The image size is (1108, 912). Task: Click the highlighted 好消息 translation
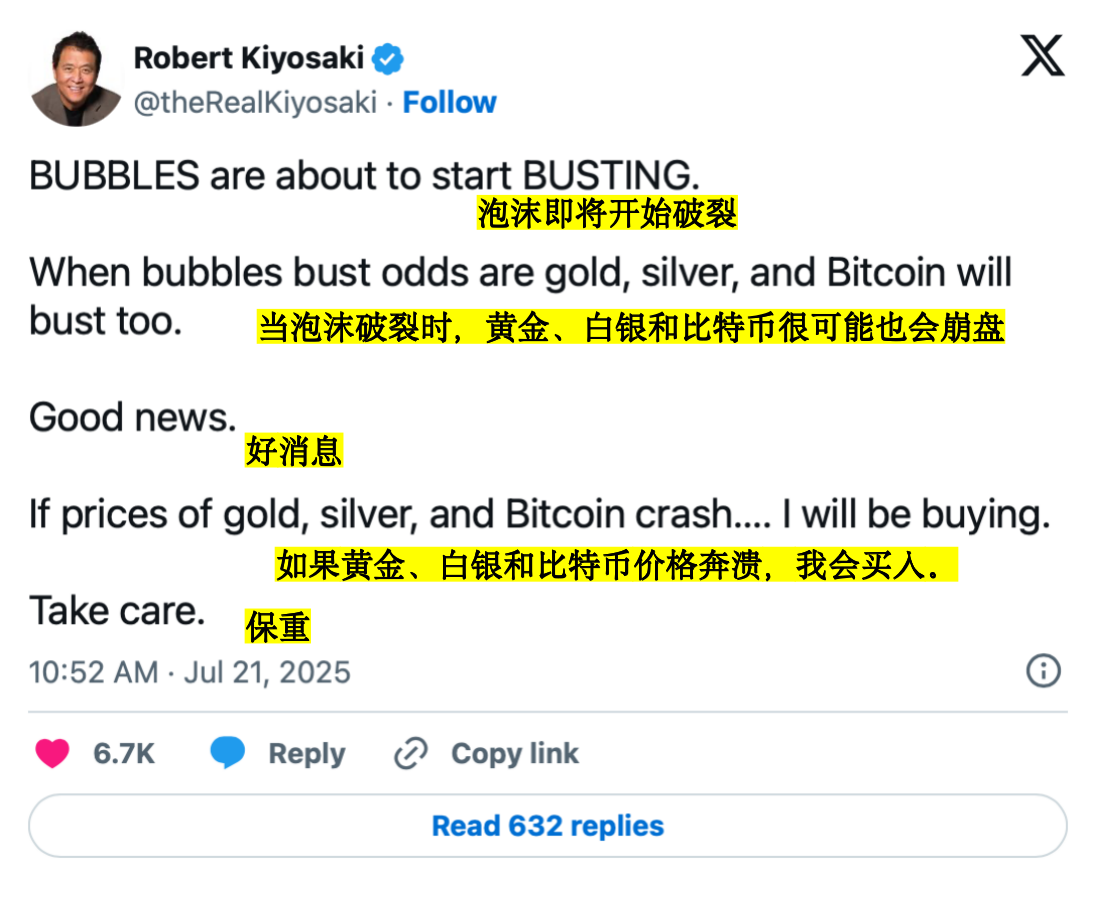(294, 451)
